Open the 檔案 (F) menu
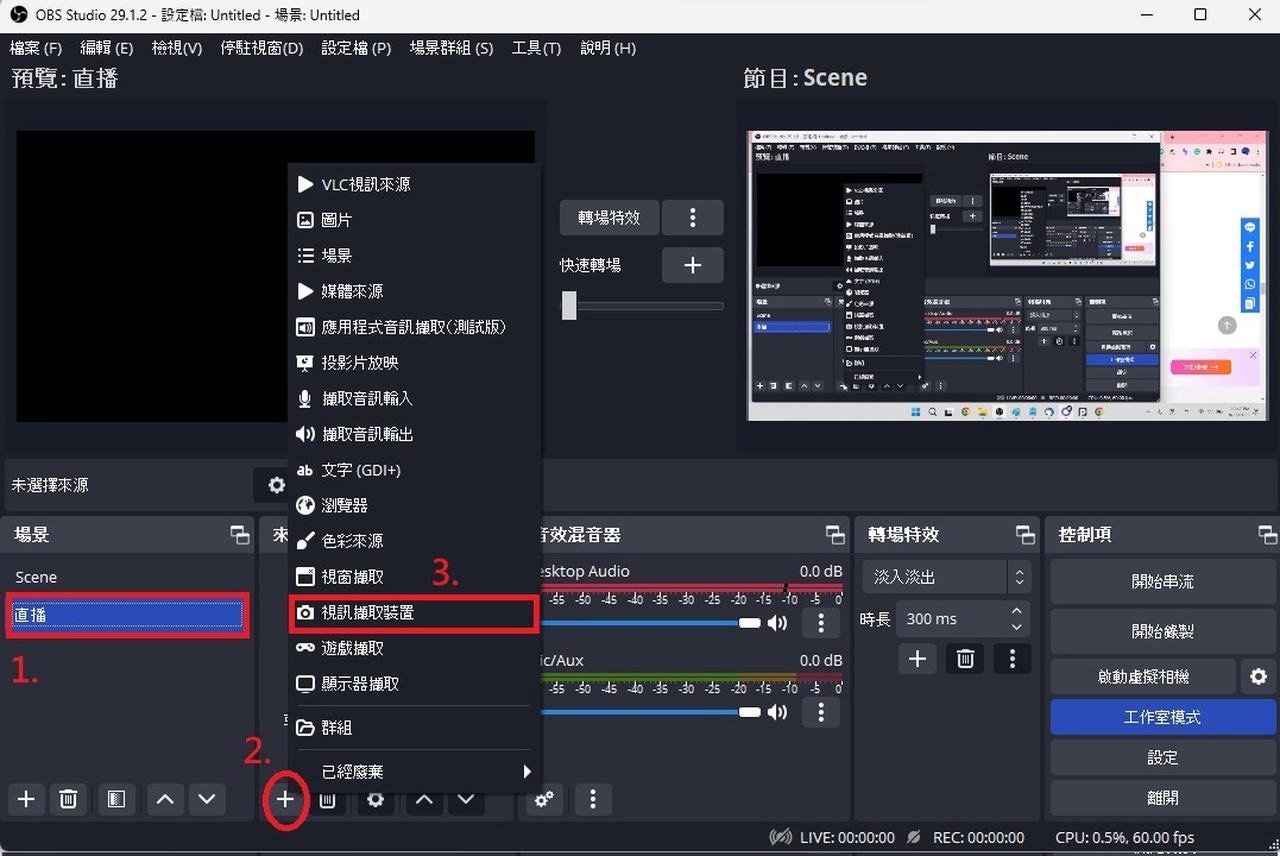1280x856 pixels. 36,48
